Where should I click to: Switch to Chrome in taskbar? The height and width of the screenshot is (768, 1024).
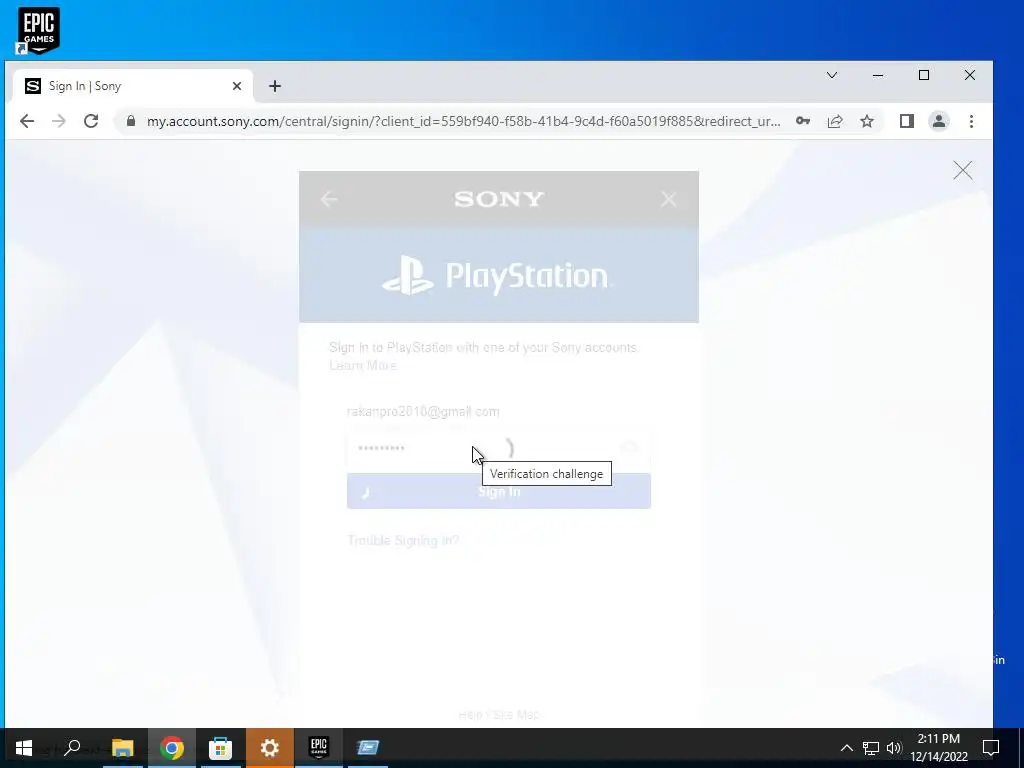172,748
